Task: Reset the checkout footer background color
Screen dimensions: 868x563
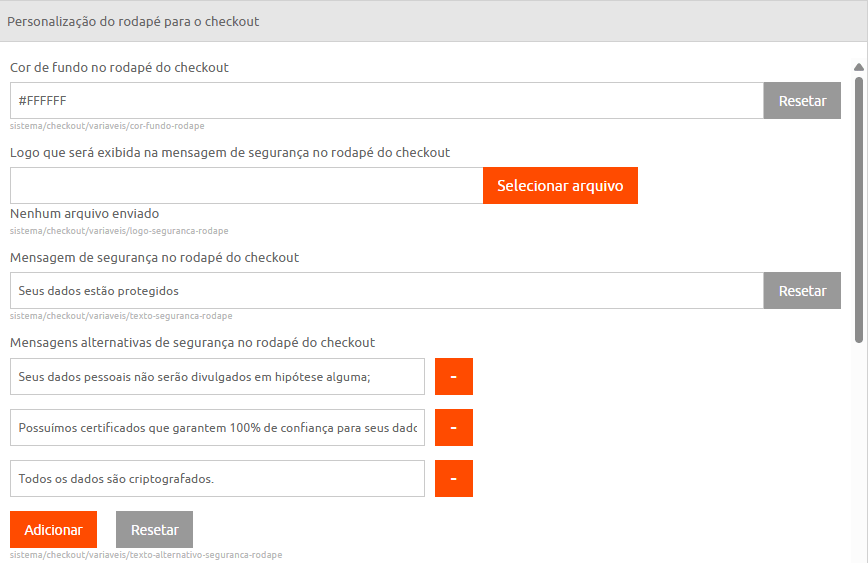Action: (x=802, y=101)
